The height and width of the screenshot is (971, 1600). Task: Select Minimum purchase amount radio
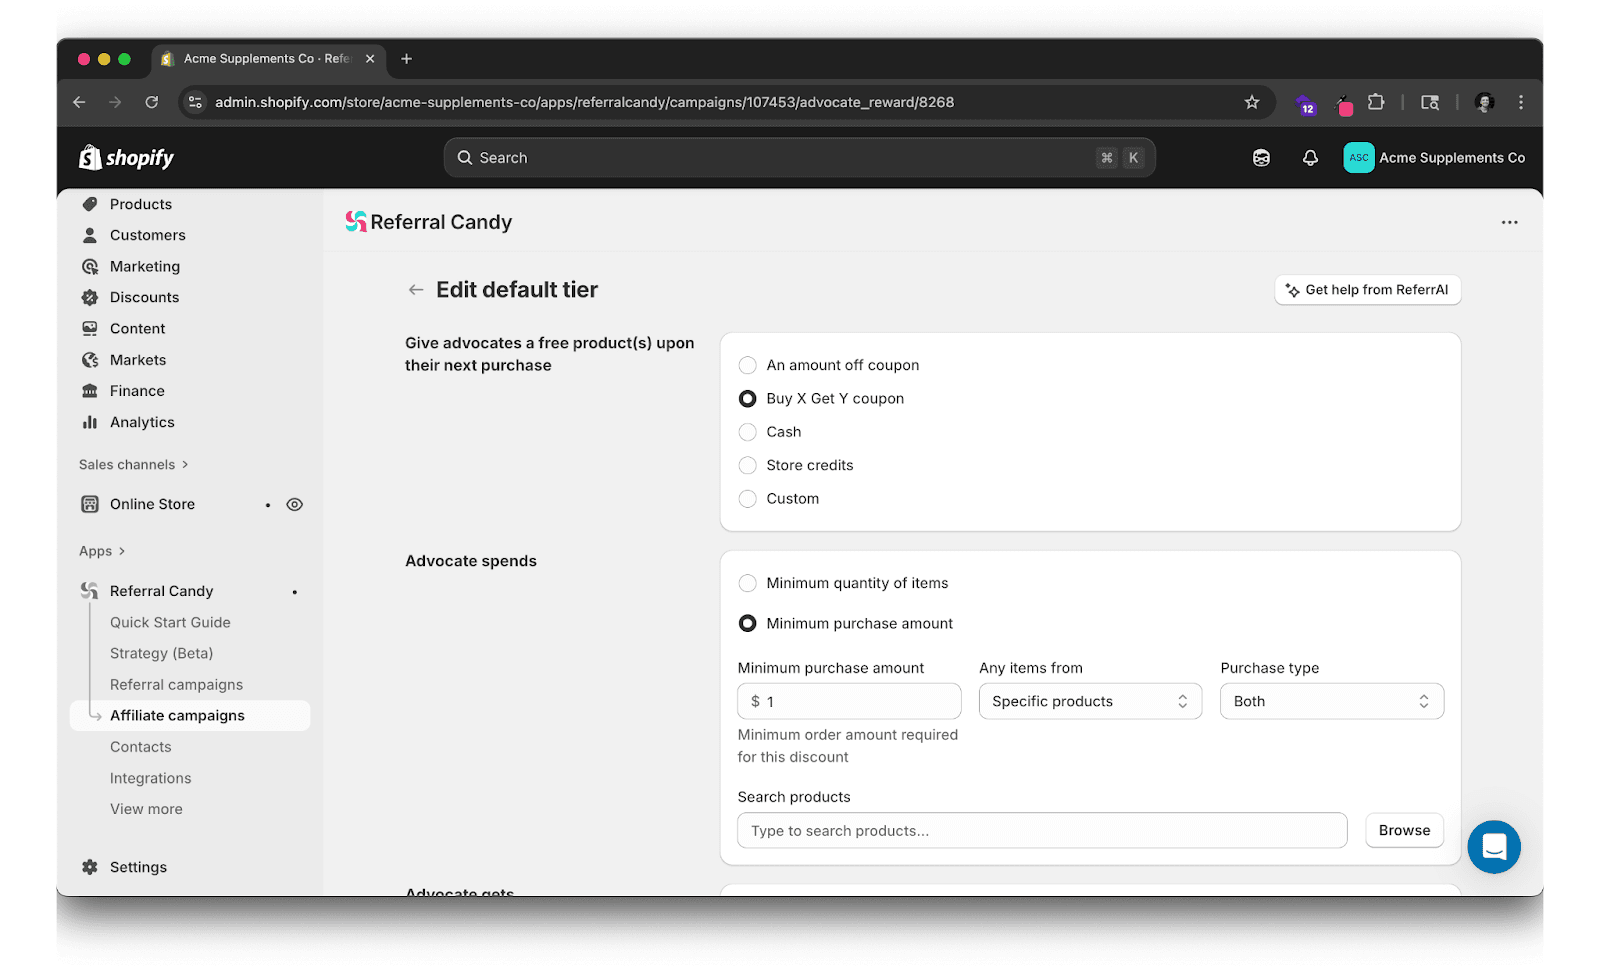[747, 623]
